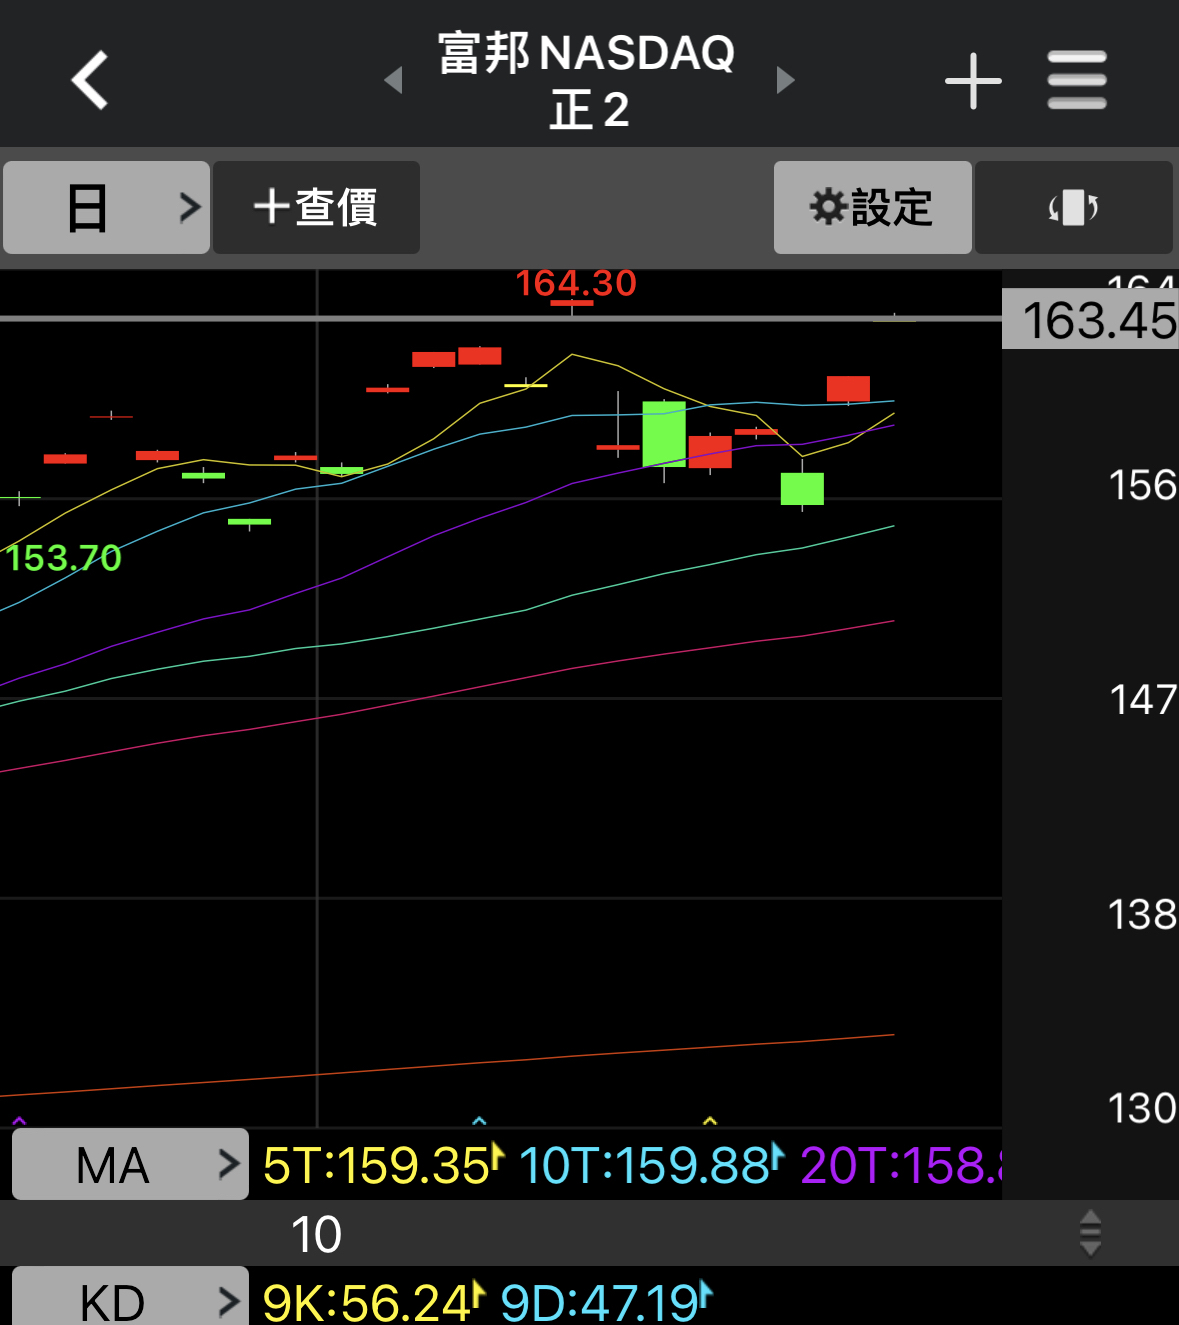Go back with the left chevron arrow

90,80
